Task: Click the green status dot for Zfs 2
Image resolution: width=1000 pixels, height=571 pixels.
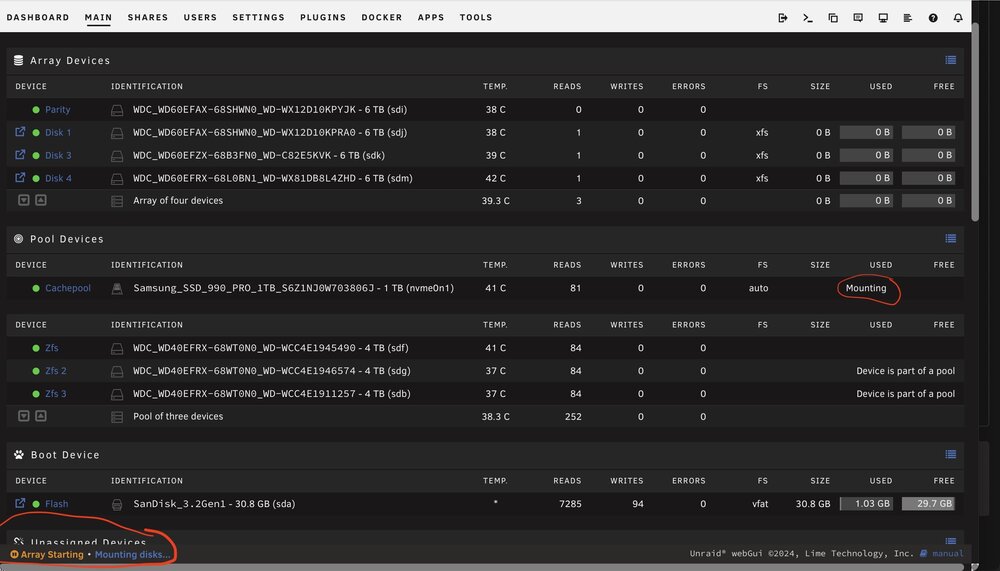Action: point(36,371)
